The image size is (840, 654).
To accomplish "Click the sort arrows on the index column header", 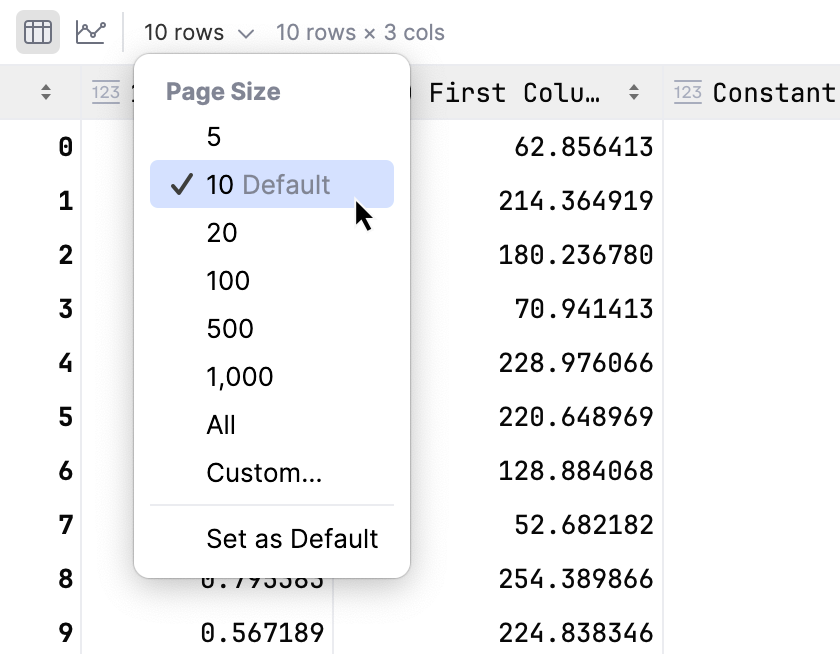I will 45,93.
